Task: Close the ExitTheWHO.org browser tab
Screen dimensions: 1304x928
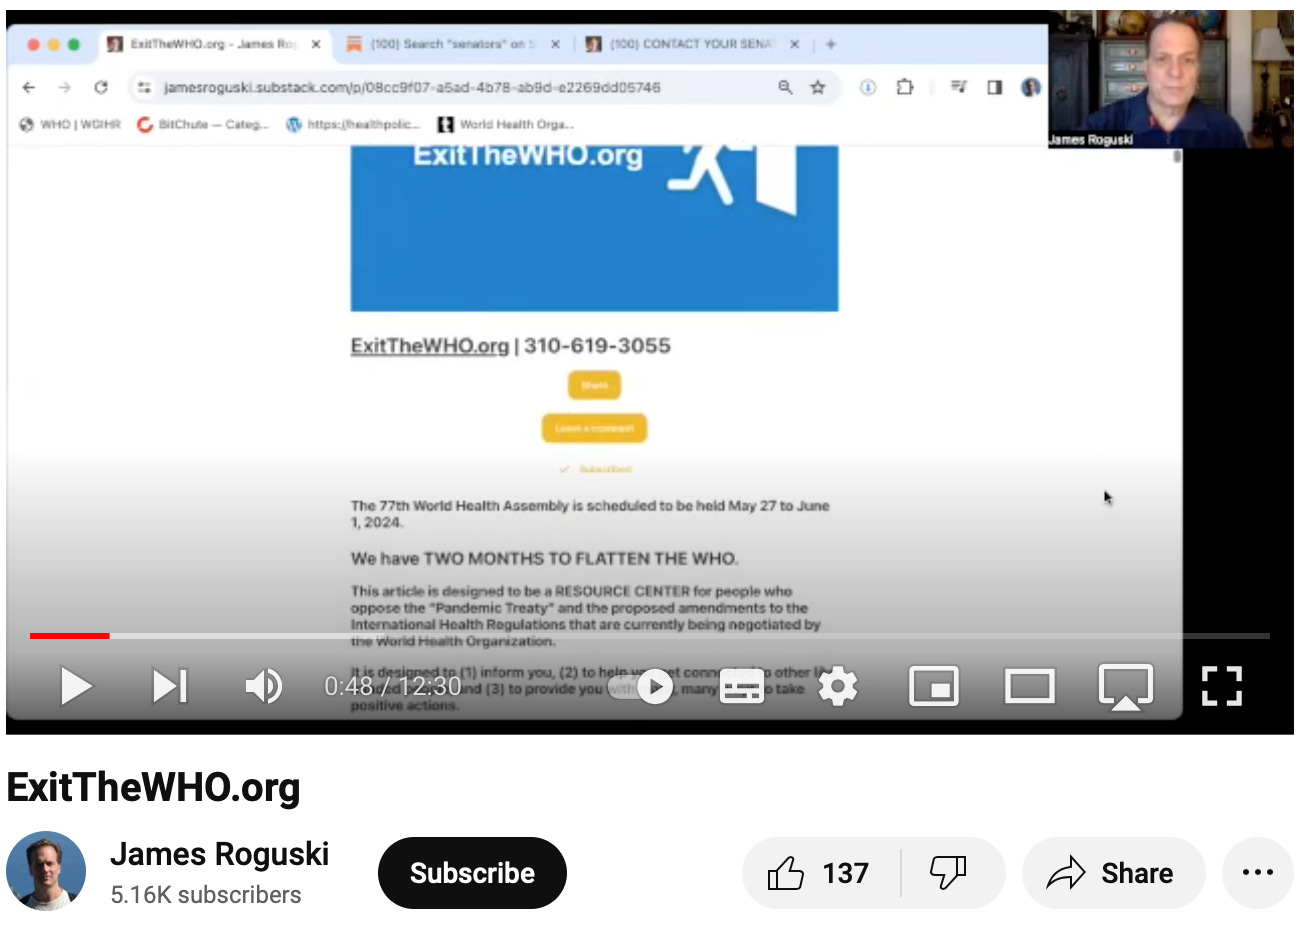Action: point(316,44)
